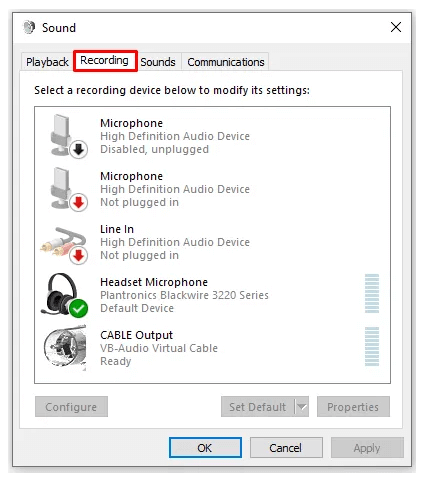Click green checkmark on default headset device
Image resolution: width=424 pixels, height=477 pixels.
pyautogui.click(x=78, y=308)
